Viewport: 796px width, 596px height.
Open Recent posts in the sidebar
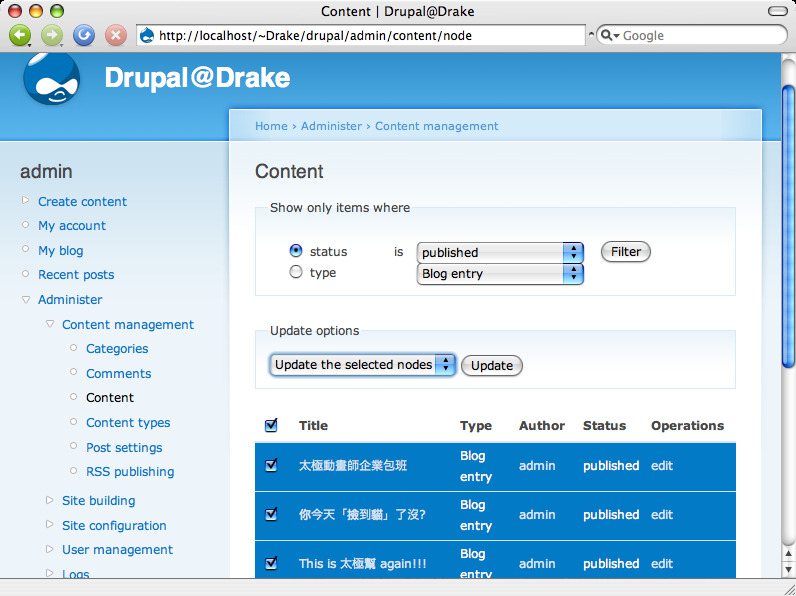[x=76, y=275]
